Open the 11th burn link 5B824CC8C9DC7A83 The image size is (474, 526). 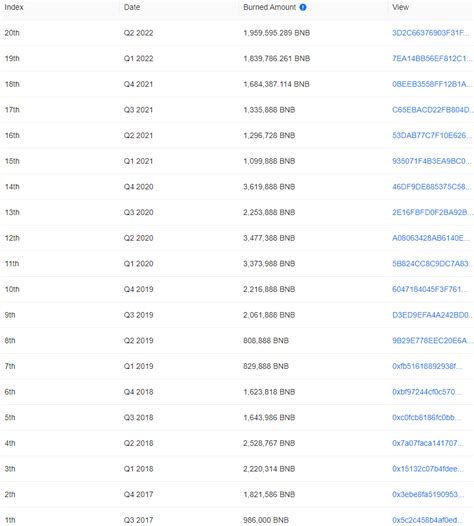[x=432, y=264]
